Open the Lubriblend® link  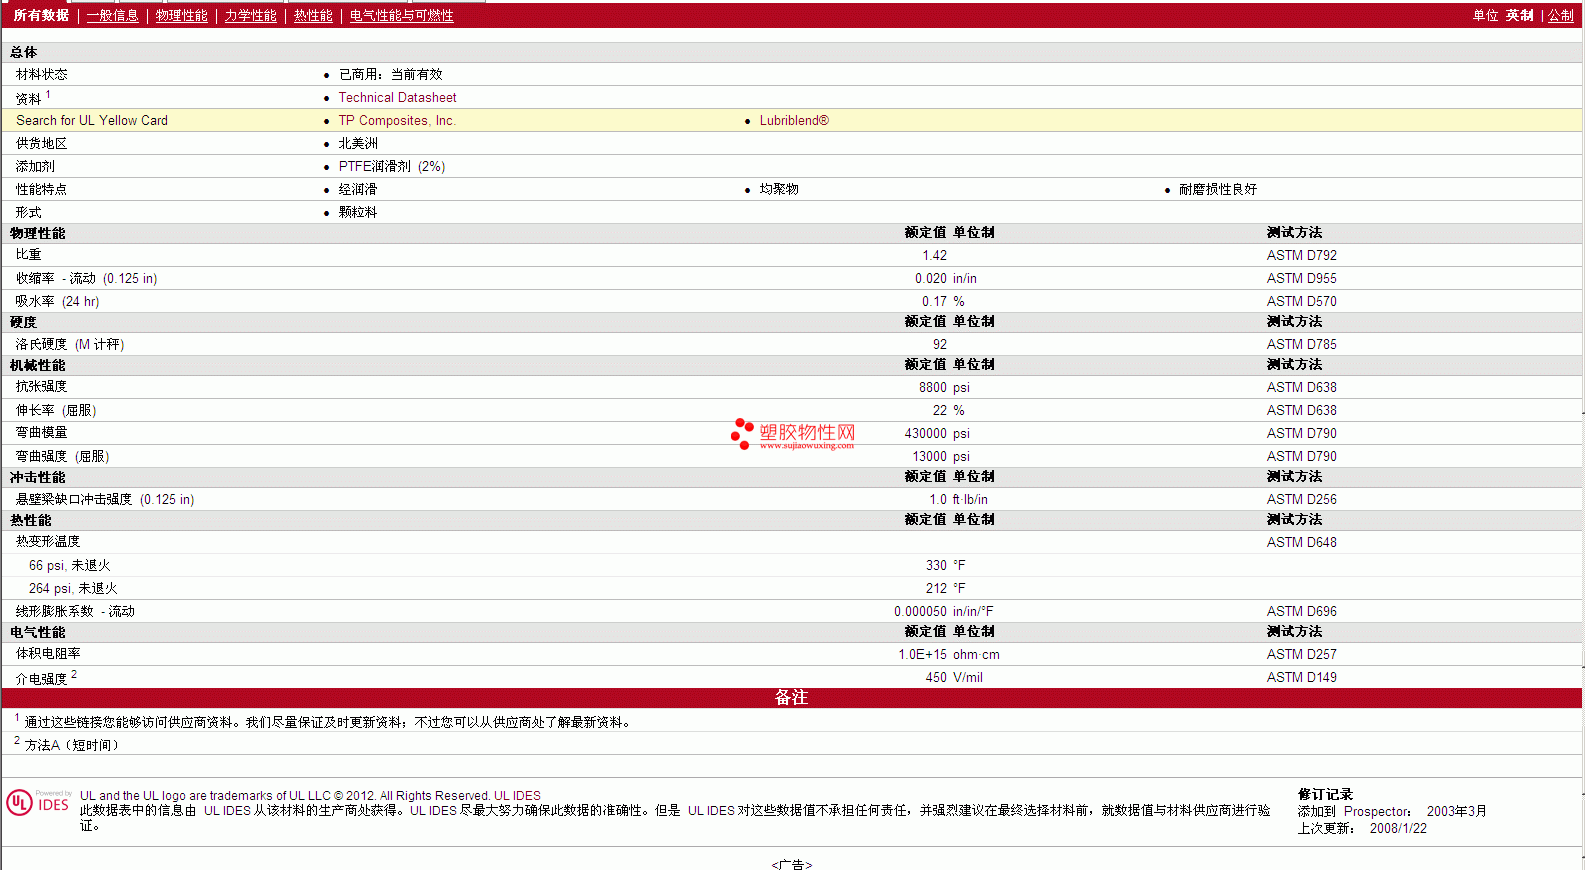(794, 120)
